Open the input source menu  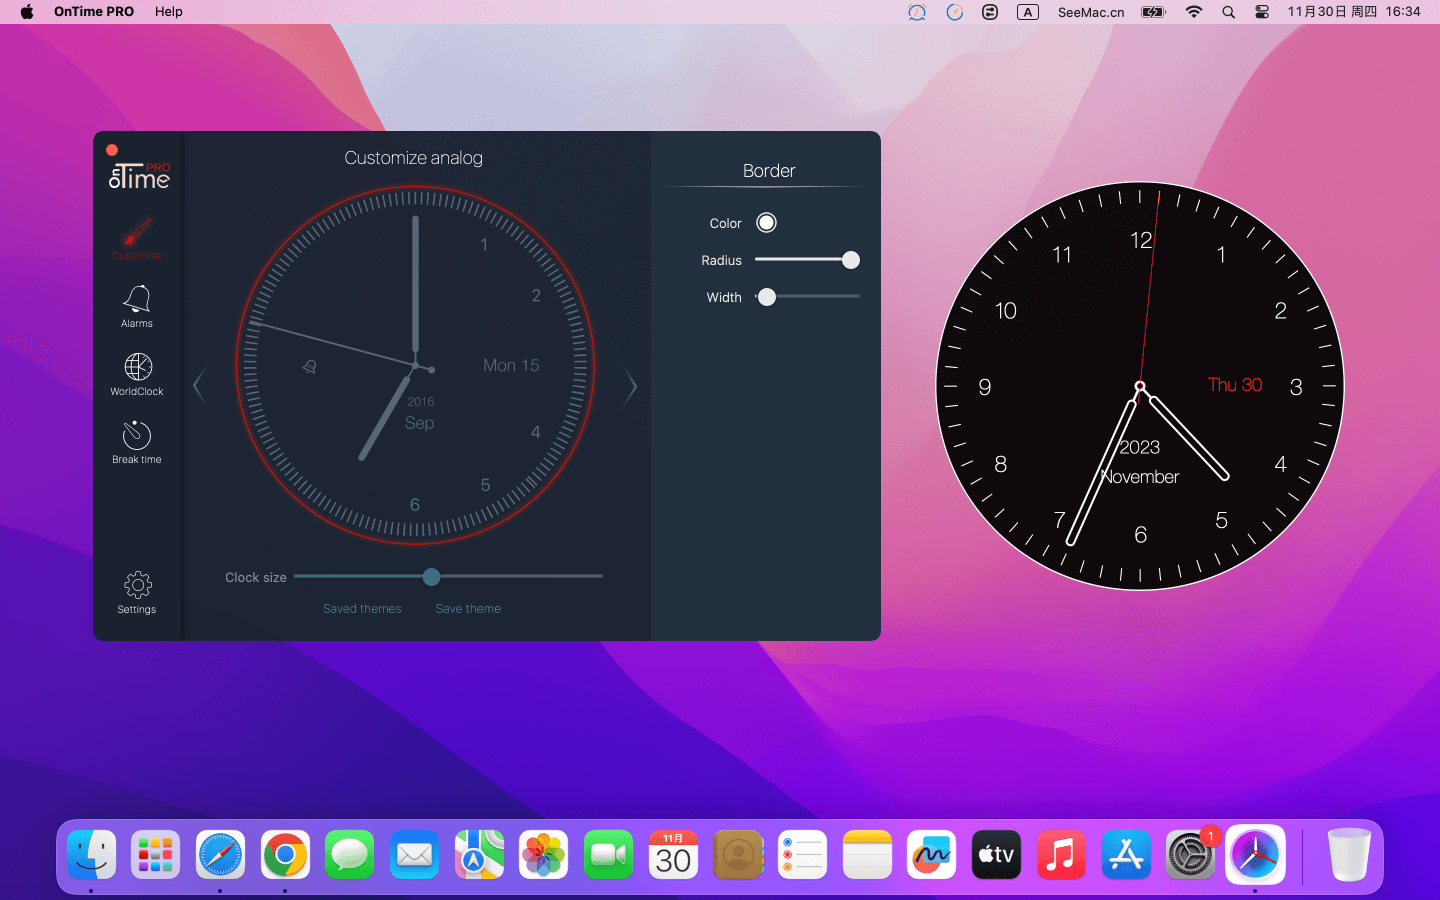click(1027, 12)
